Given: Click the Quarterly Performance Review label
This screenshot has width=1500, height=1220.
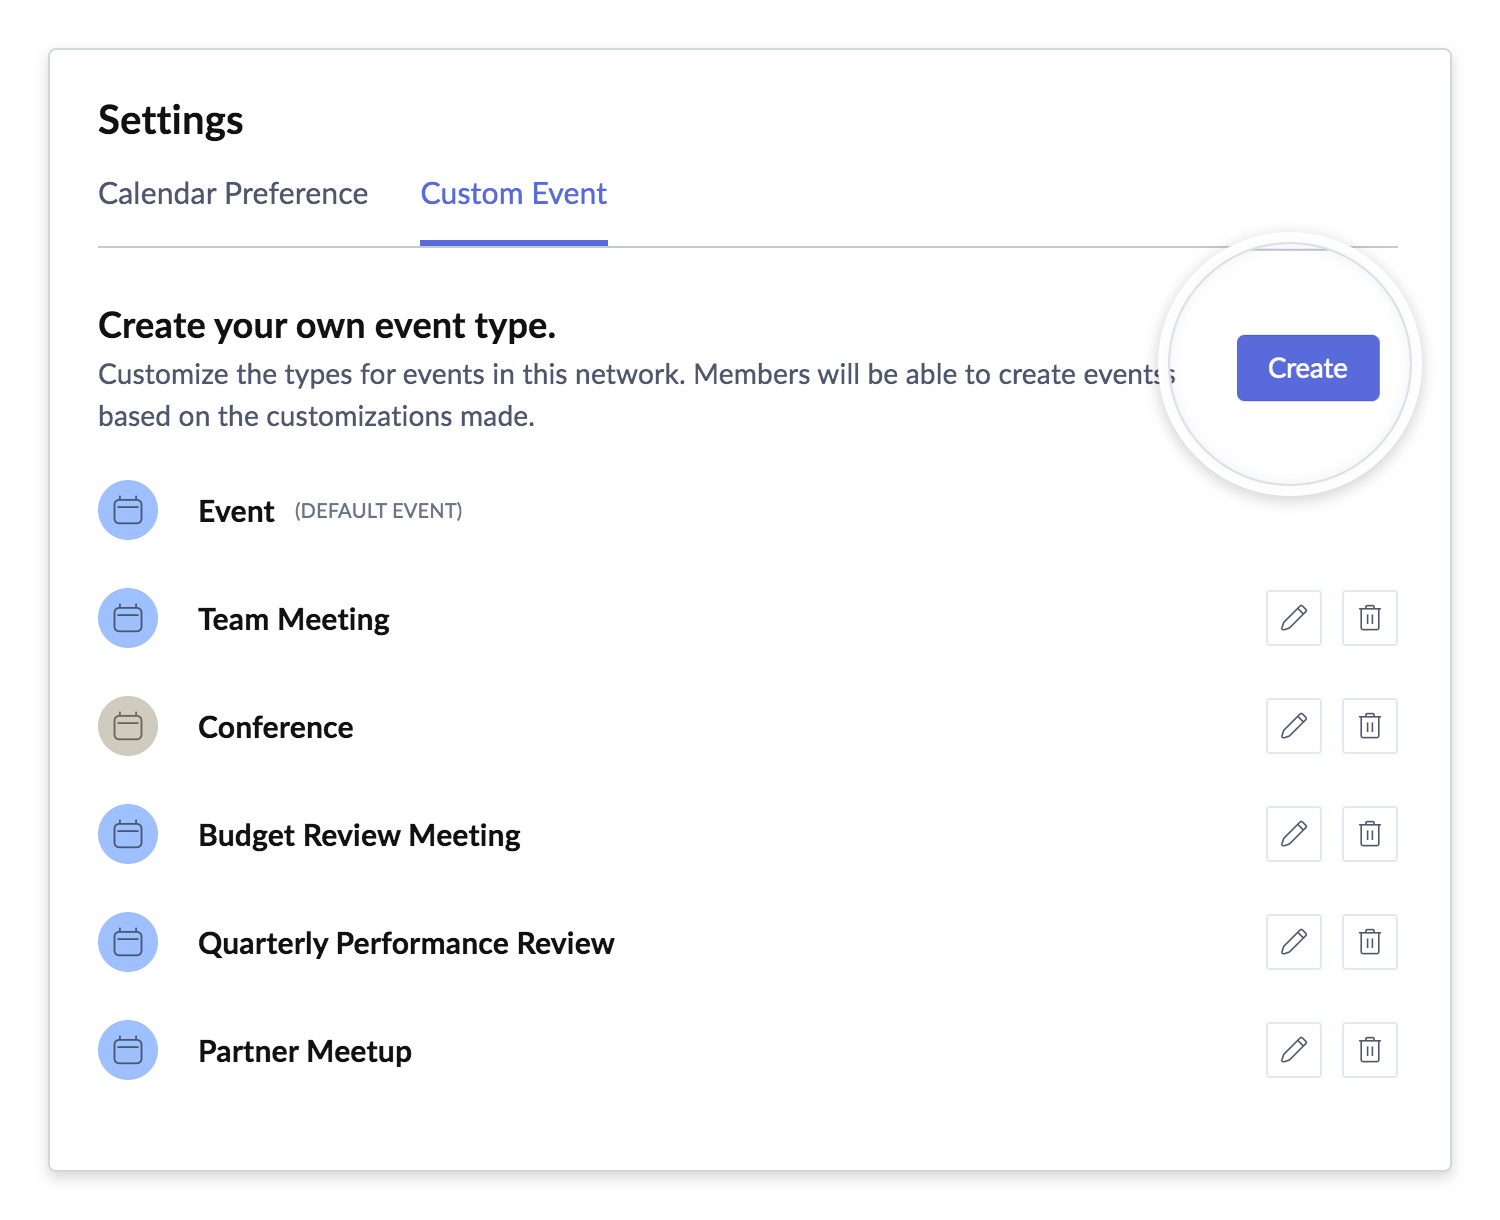Looking at the screenshot, I should coord(406,943).
